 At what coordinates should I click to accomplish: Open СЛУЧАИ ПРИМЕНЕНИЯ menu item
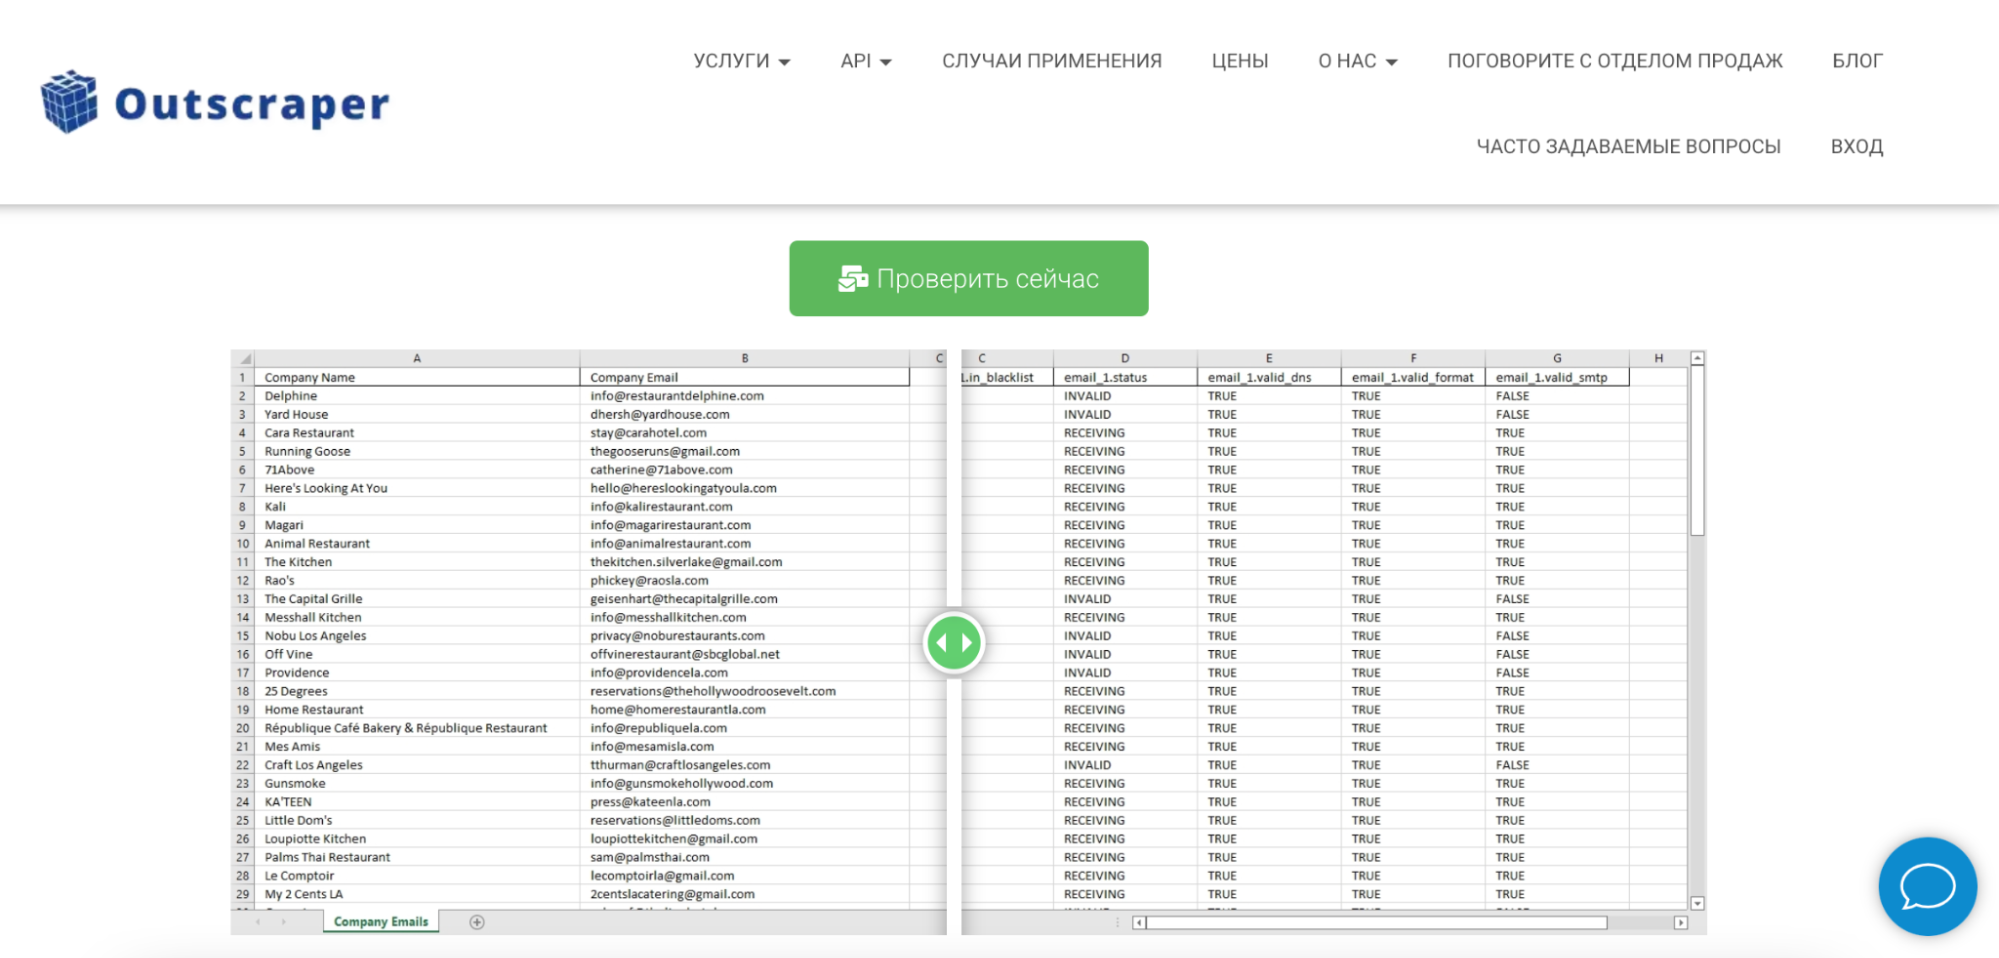(x=1052, y=61)
